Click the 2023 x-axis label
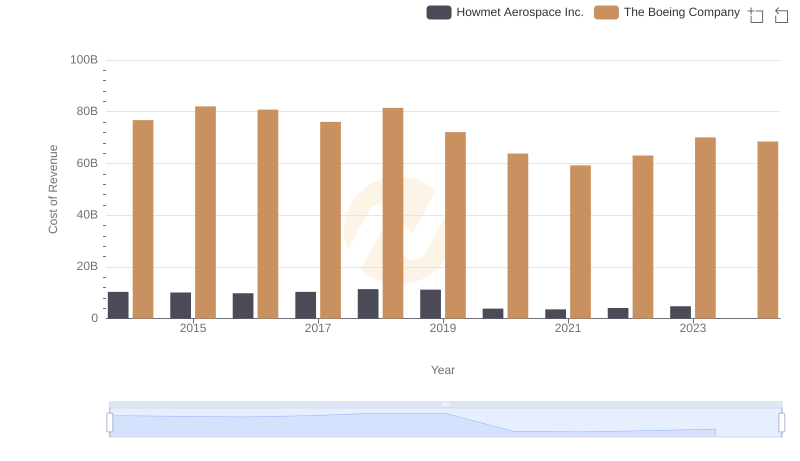This screenshot has width=800, height=461. (x=693, y=328)
